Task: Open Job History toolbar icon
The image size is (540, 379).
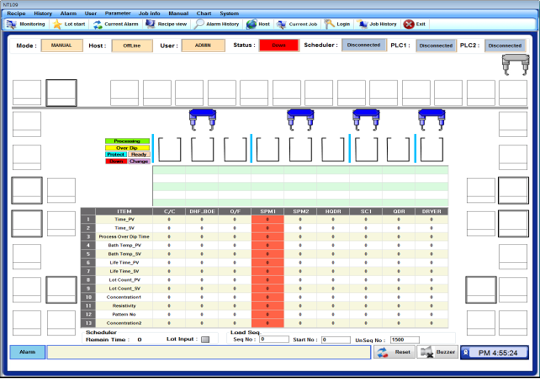Action: [x=362, y=24]
